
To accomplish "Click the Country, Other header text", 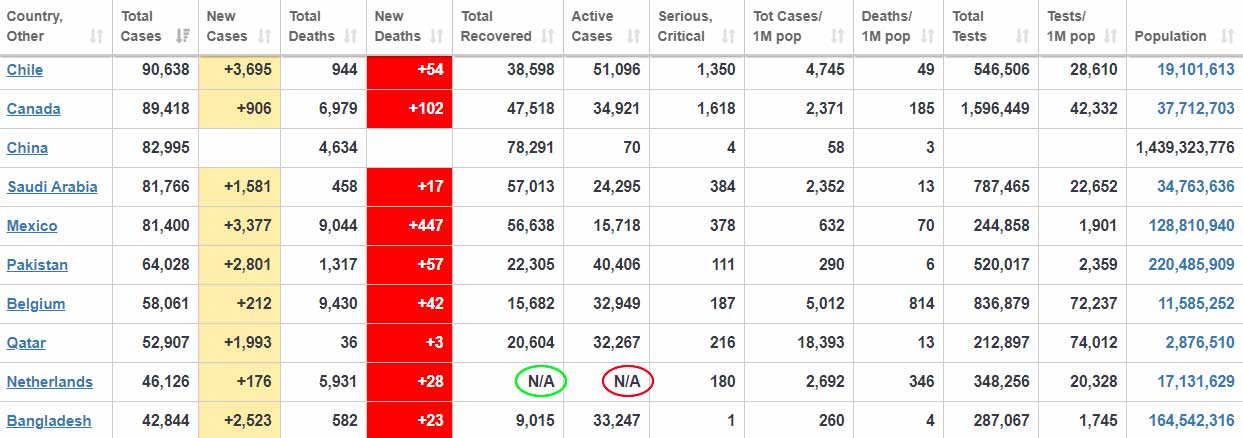I will 34,26.
